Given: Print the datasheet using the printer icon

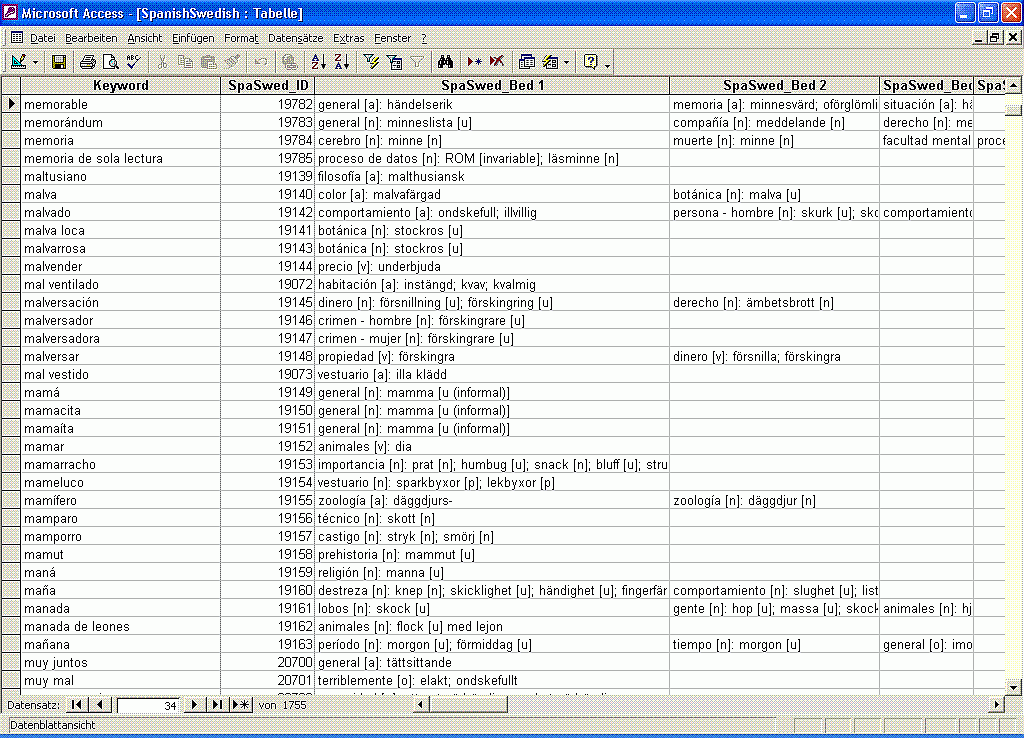Looking at the screenshot, I should [88, 62].
